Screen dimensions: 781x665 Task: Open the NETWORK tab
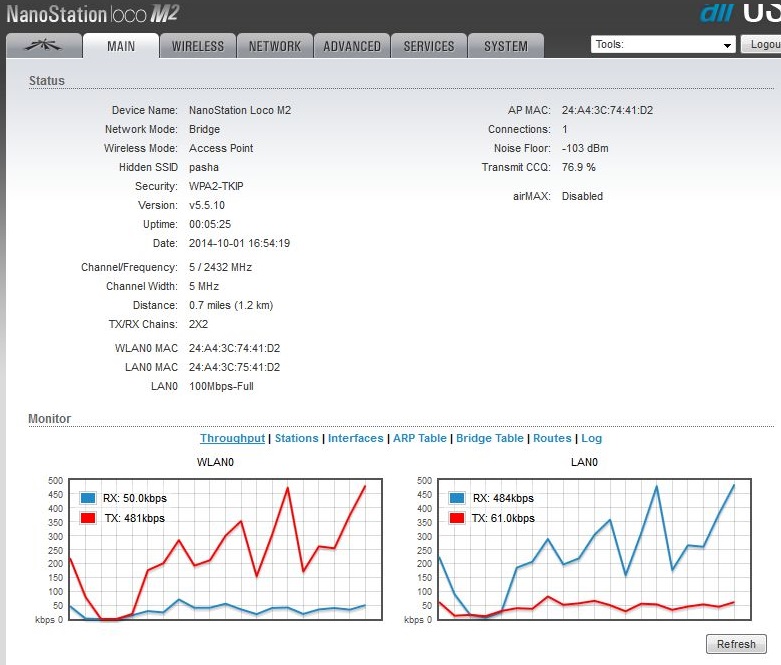pos(275,46)
